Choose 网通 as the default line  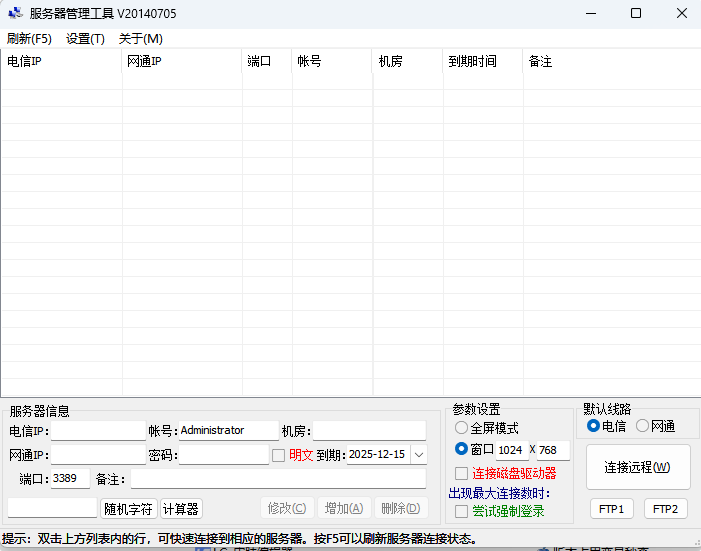pos(643,426)
